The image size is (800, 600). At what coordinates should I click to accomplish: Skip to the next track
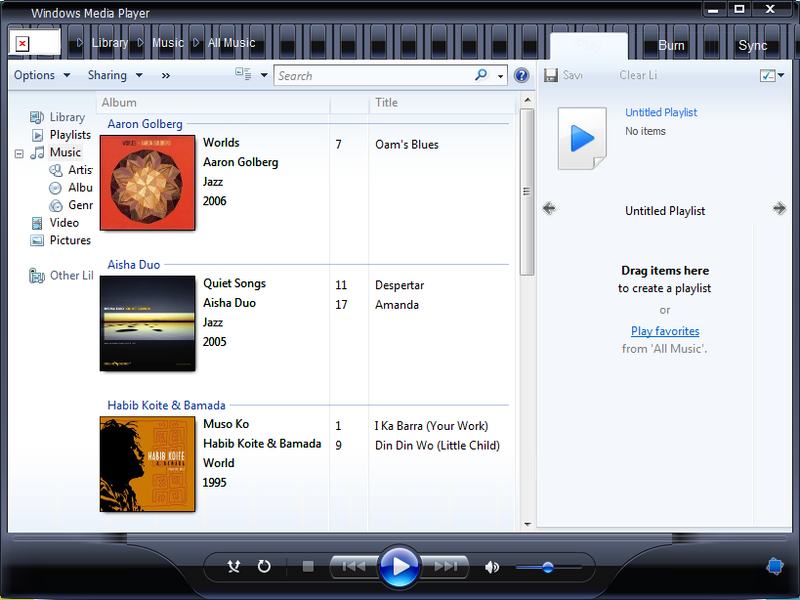tap(445, 566)
